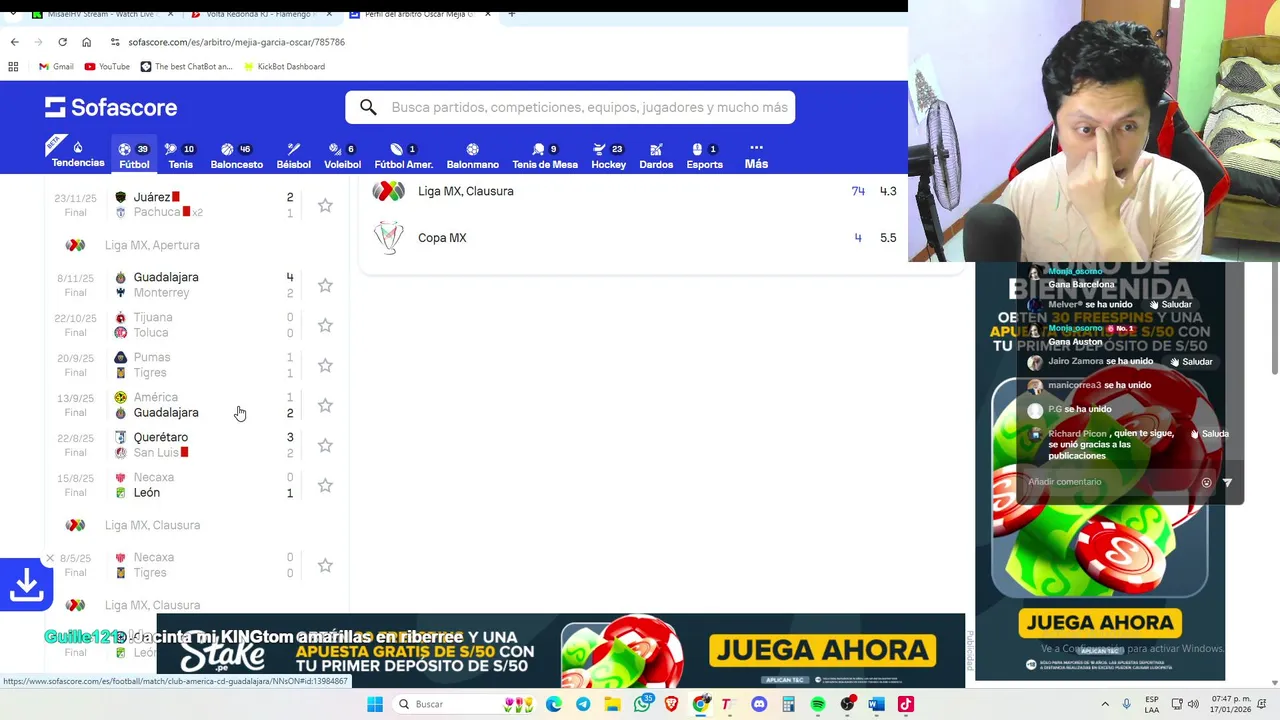Reload the current page
Viewport: 1280px width, 720px height.
click(x=62, y=42)
